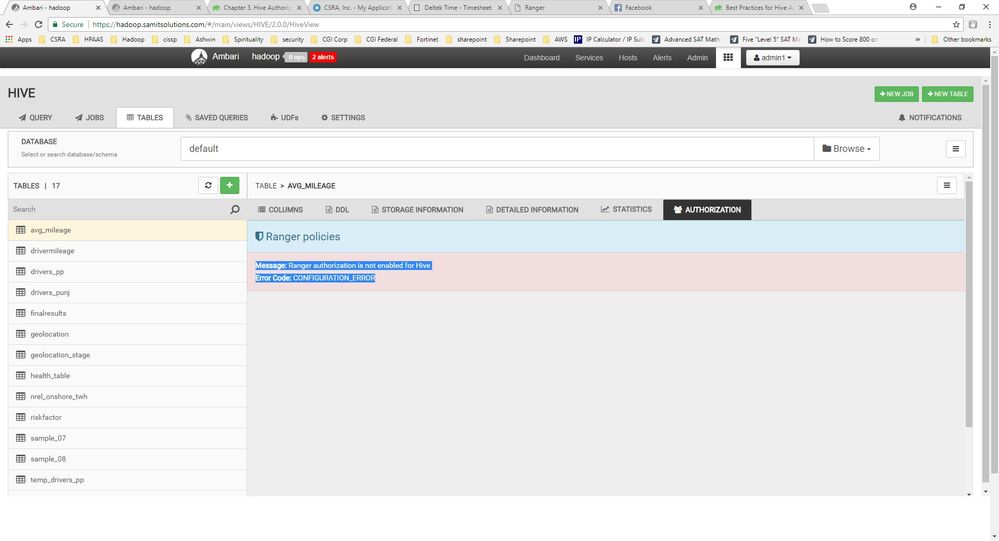Screen dimensions: 999x541
Task: Open the AWS bookmark folder
Action: pyautogui.click(x=556, y=40)
